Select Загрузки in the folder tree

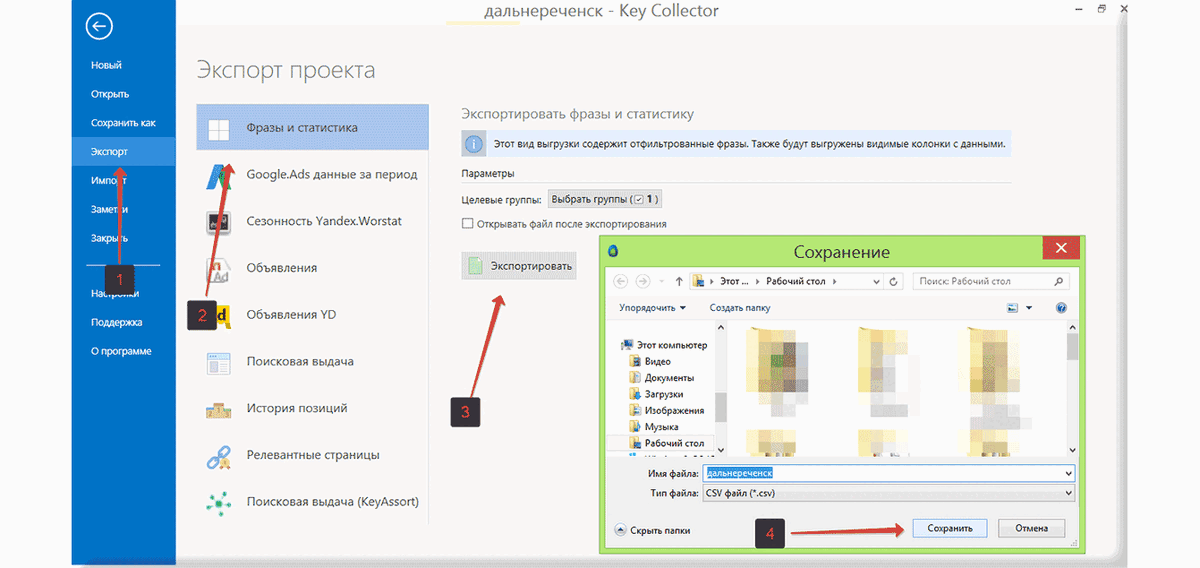click(x=655, y=394)
